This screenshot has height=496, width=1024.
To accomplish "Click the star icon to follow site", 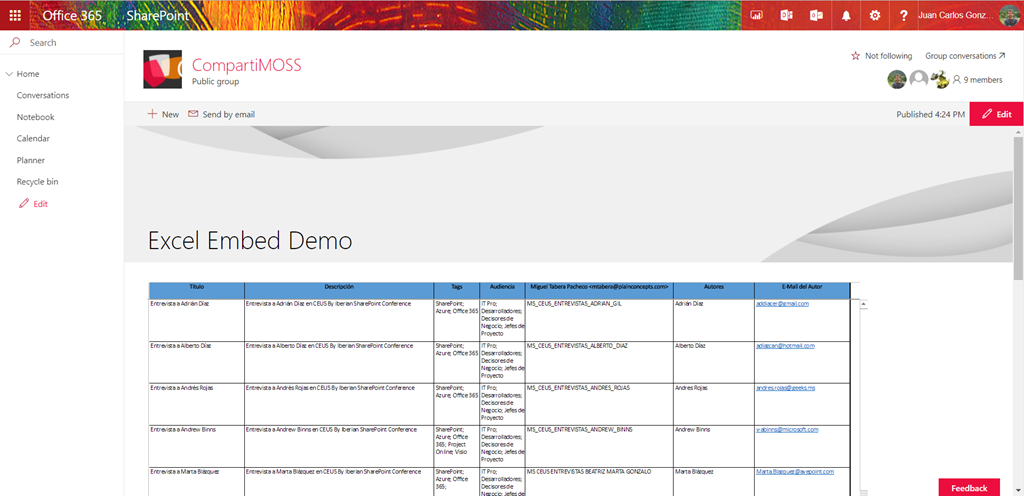I will tap(856, 56).
